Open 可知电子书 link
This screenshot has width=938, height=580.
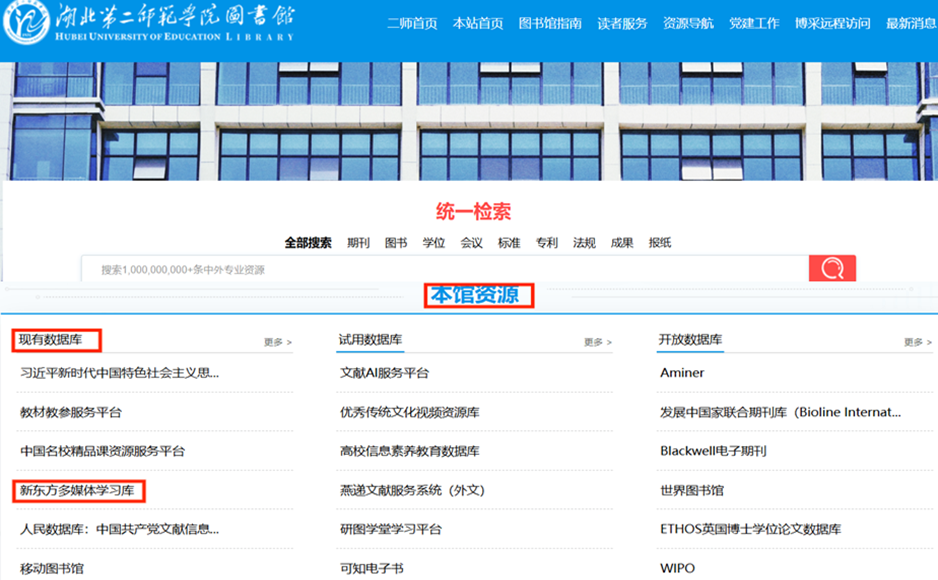point(375,567)
